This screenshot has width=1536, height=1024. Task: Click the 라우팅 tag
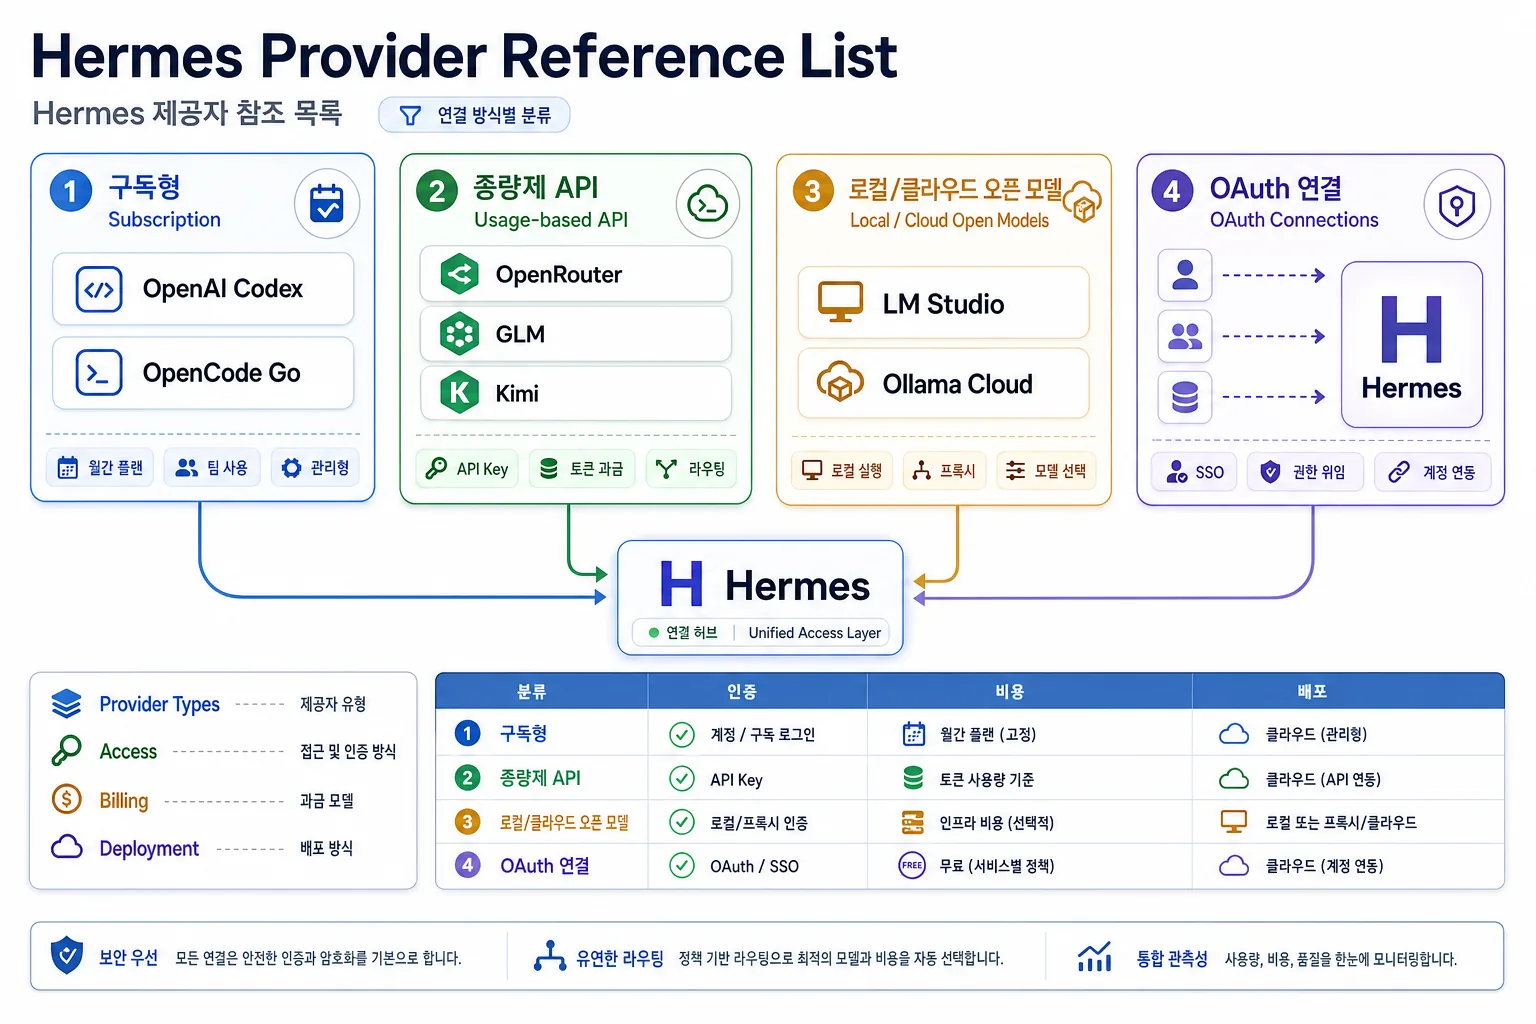[692, 468]
